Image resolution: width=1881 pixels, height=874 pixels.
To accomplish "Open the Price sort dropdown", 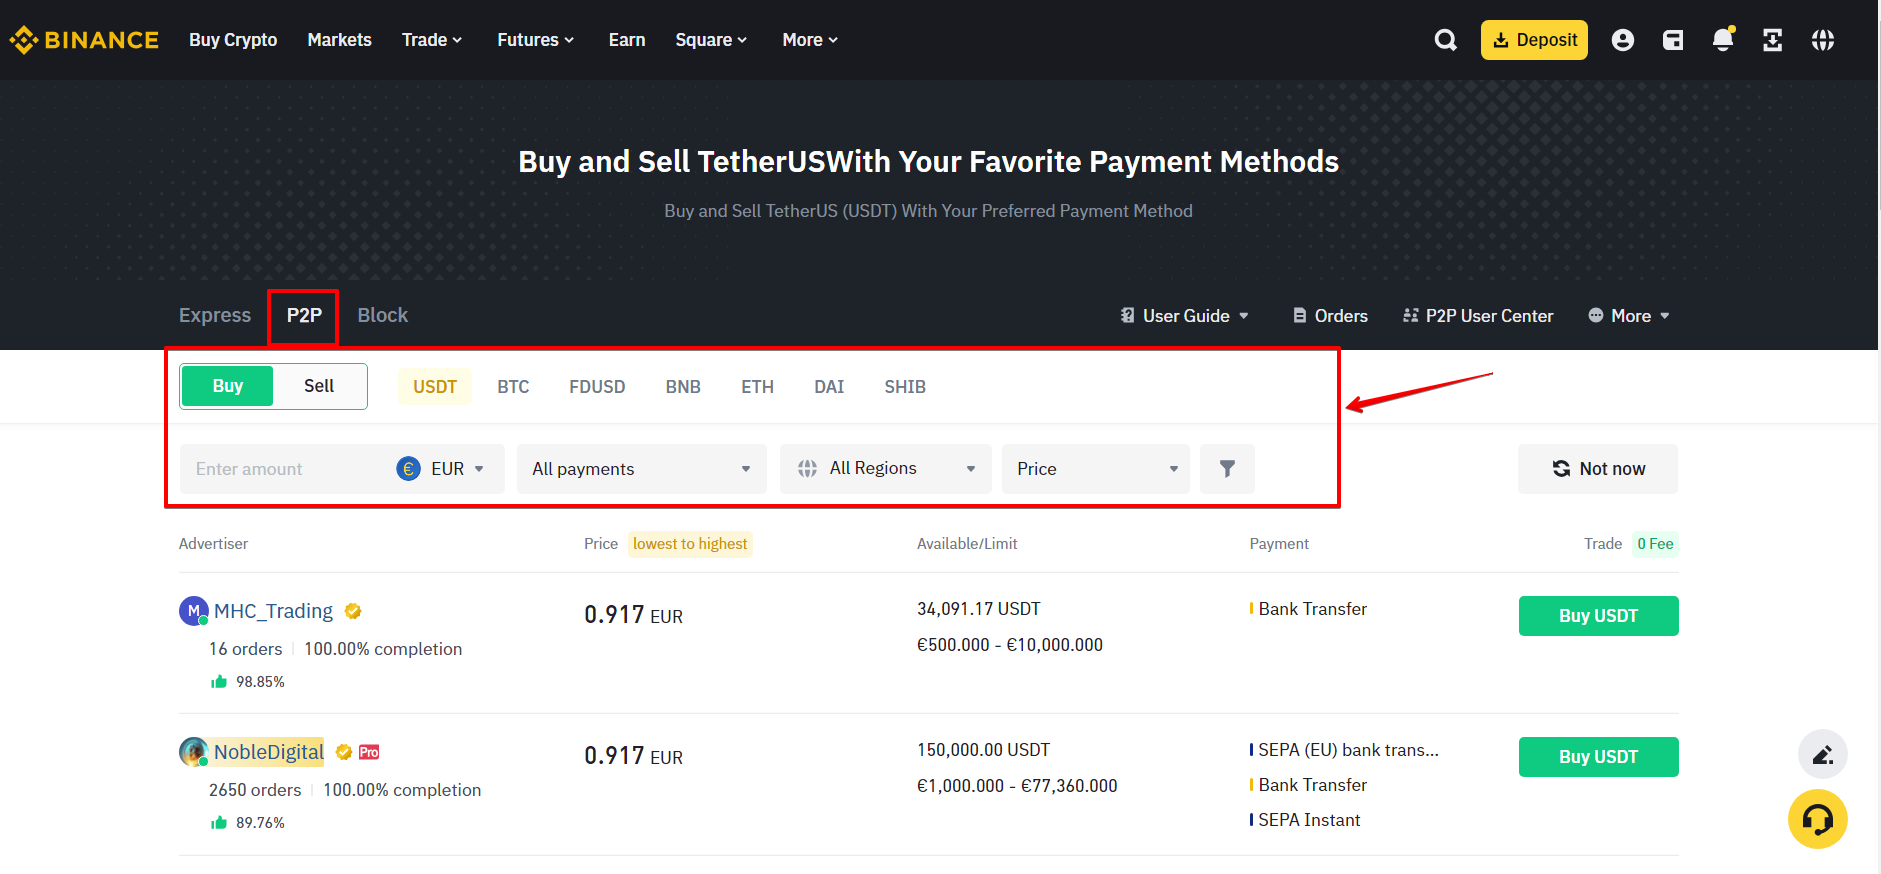I will (x=1096, y=469).
